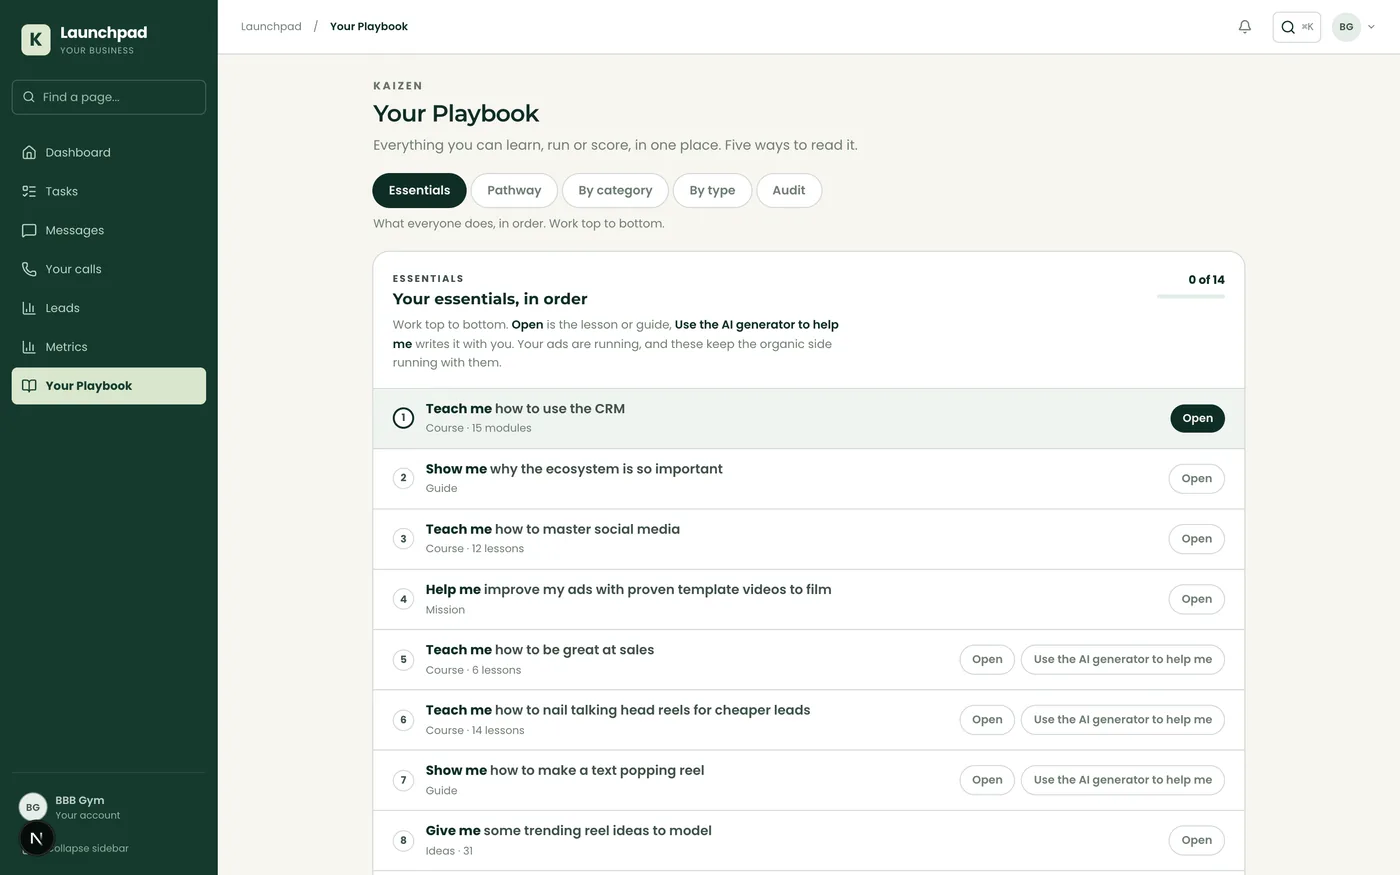Click step number 2 circle for ecosystem guide
Screen dimensions: 1400x875
coord(403,478)
